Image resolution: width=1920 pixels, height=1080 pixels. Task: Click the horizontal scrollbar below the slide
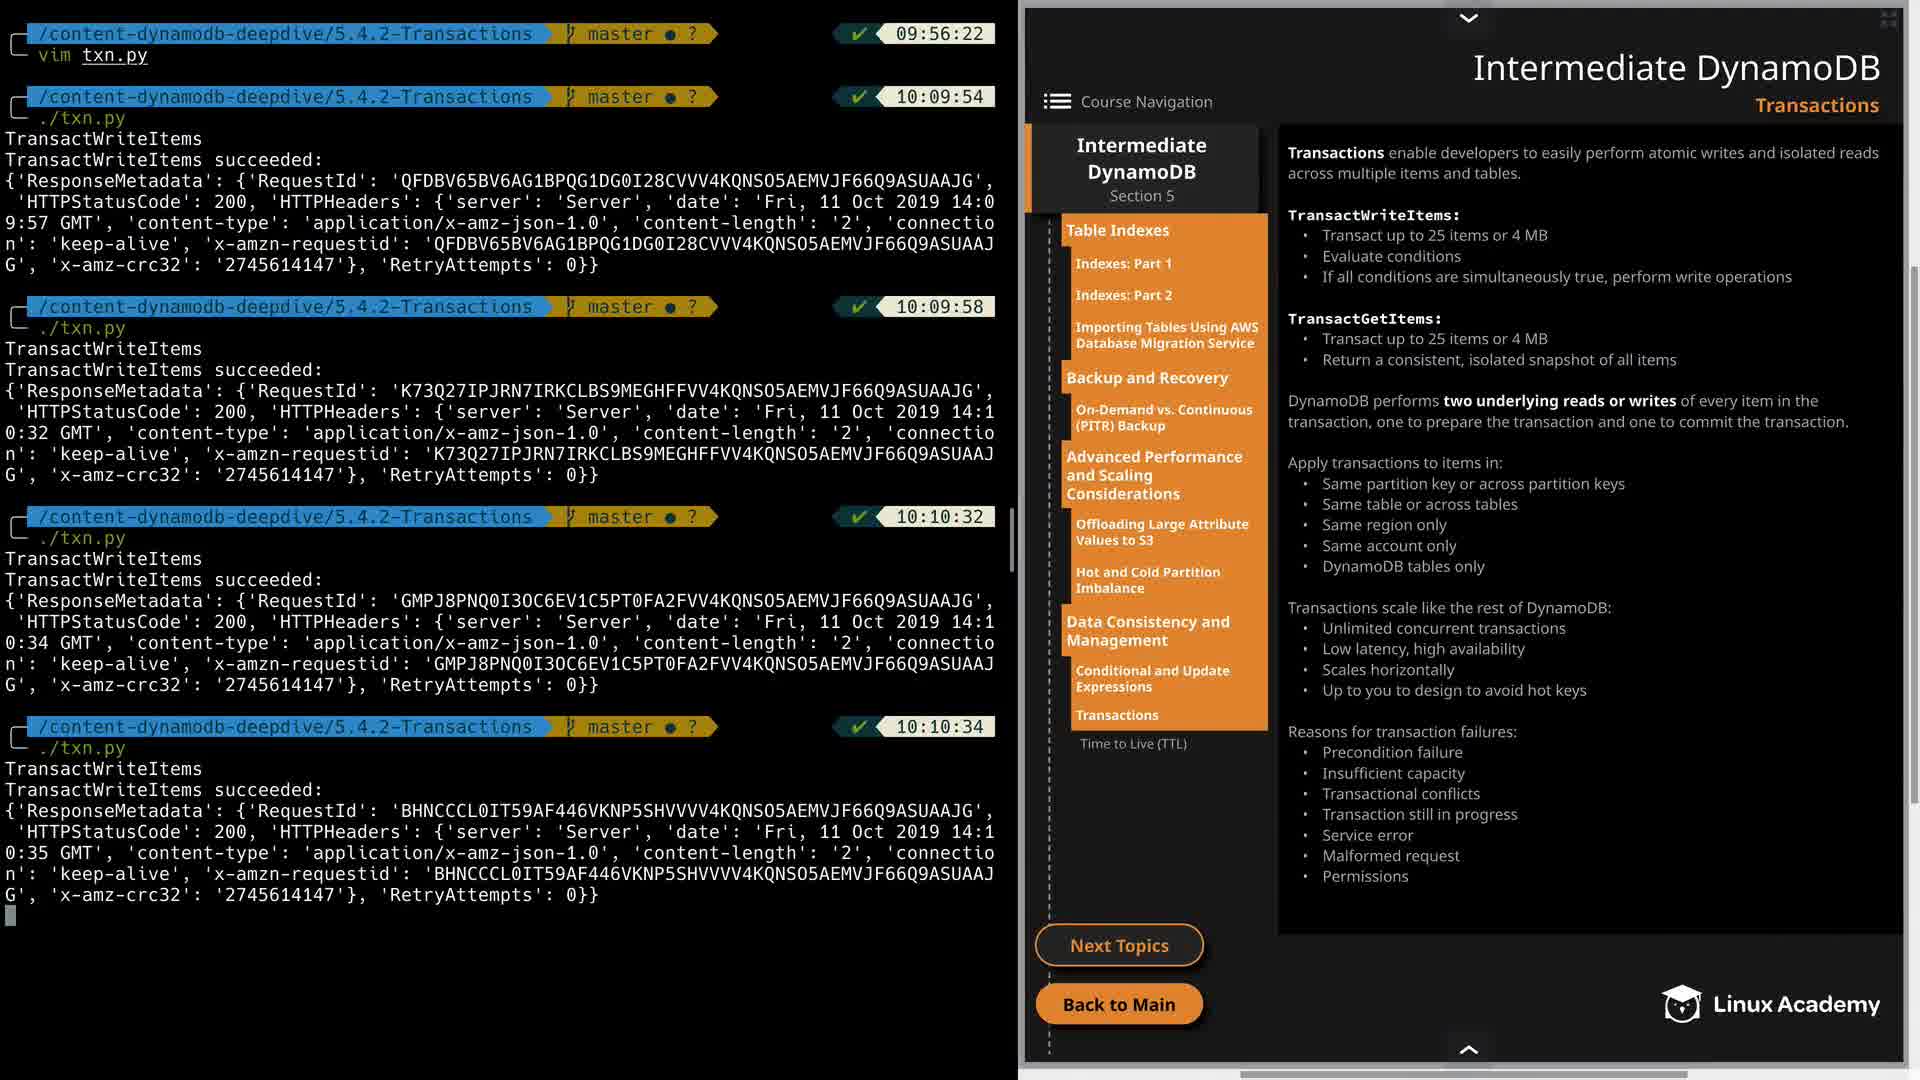1463,1075
